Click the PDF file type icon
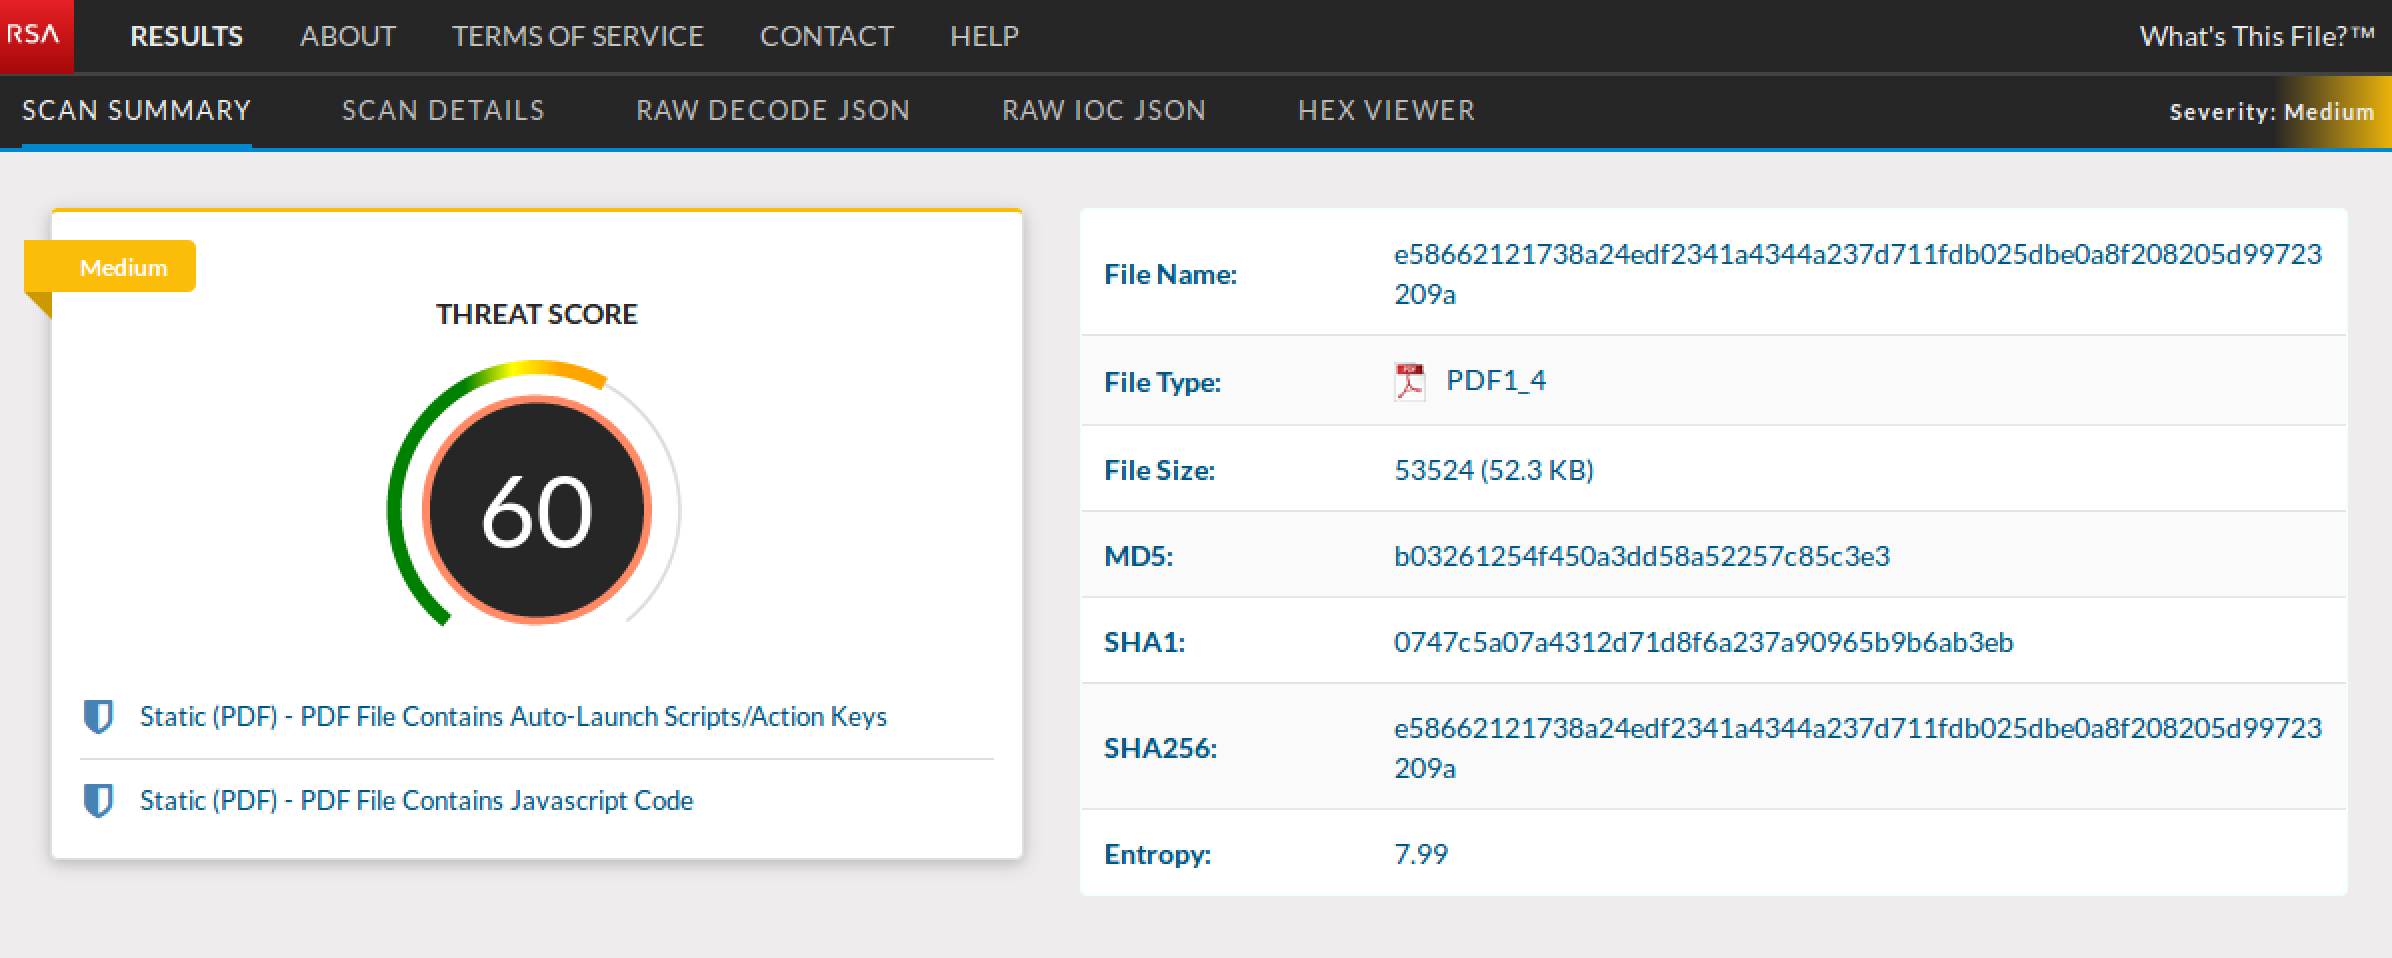This screenshot has width=2392, height=958. pyautogui.click(x=1409, y=382)
